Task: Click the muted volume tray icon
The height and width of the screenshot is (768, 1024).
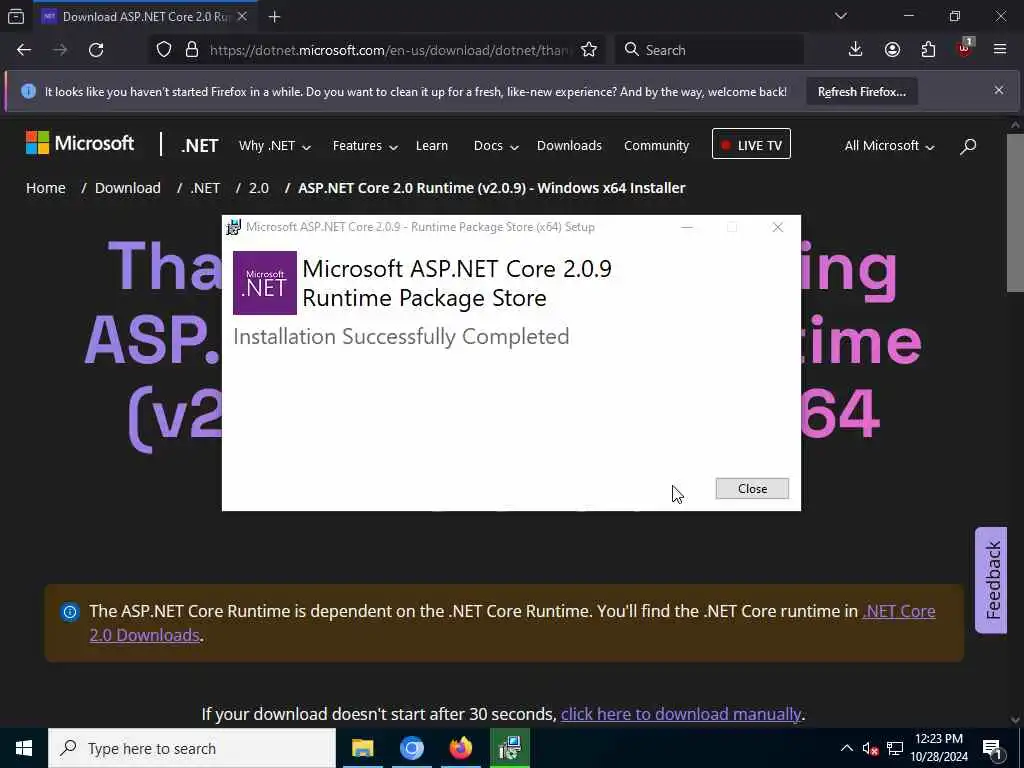Action: 870,749
